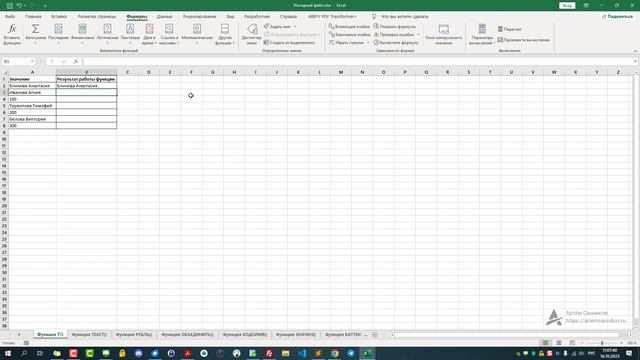The width and height of the screenshot is (640, 360).
Task: Click the Select All corner button
Action: pos(4,72)
